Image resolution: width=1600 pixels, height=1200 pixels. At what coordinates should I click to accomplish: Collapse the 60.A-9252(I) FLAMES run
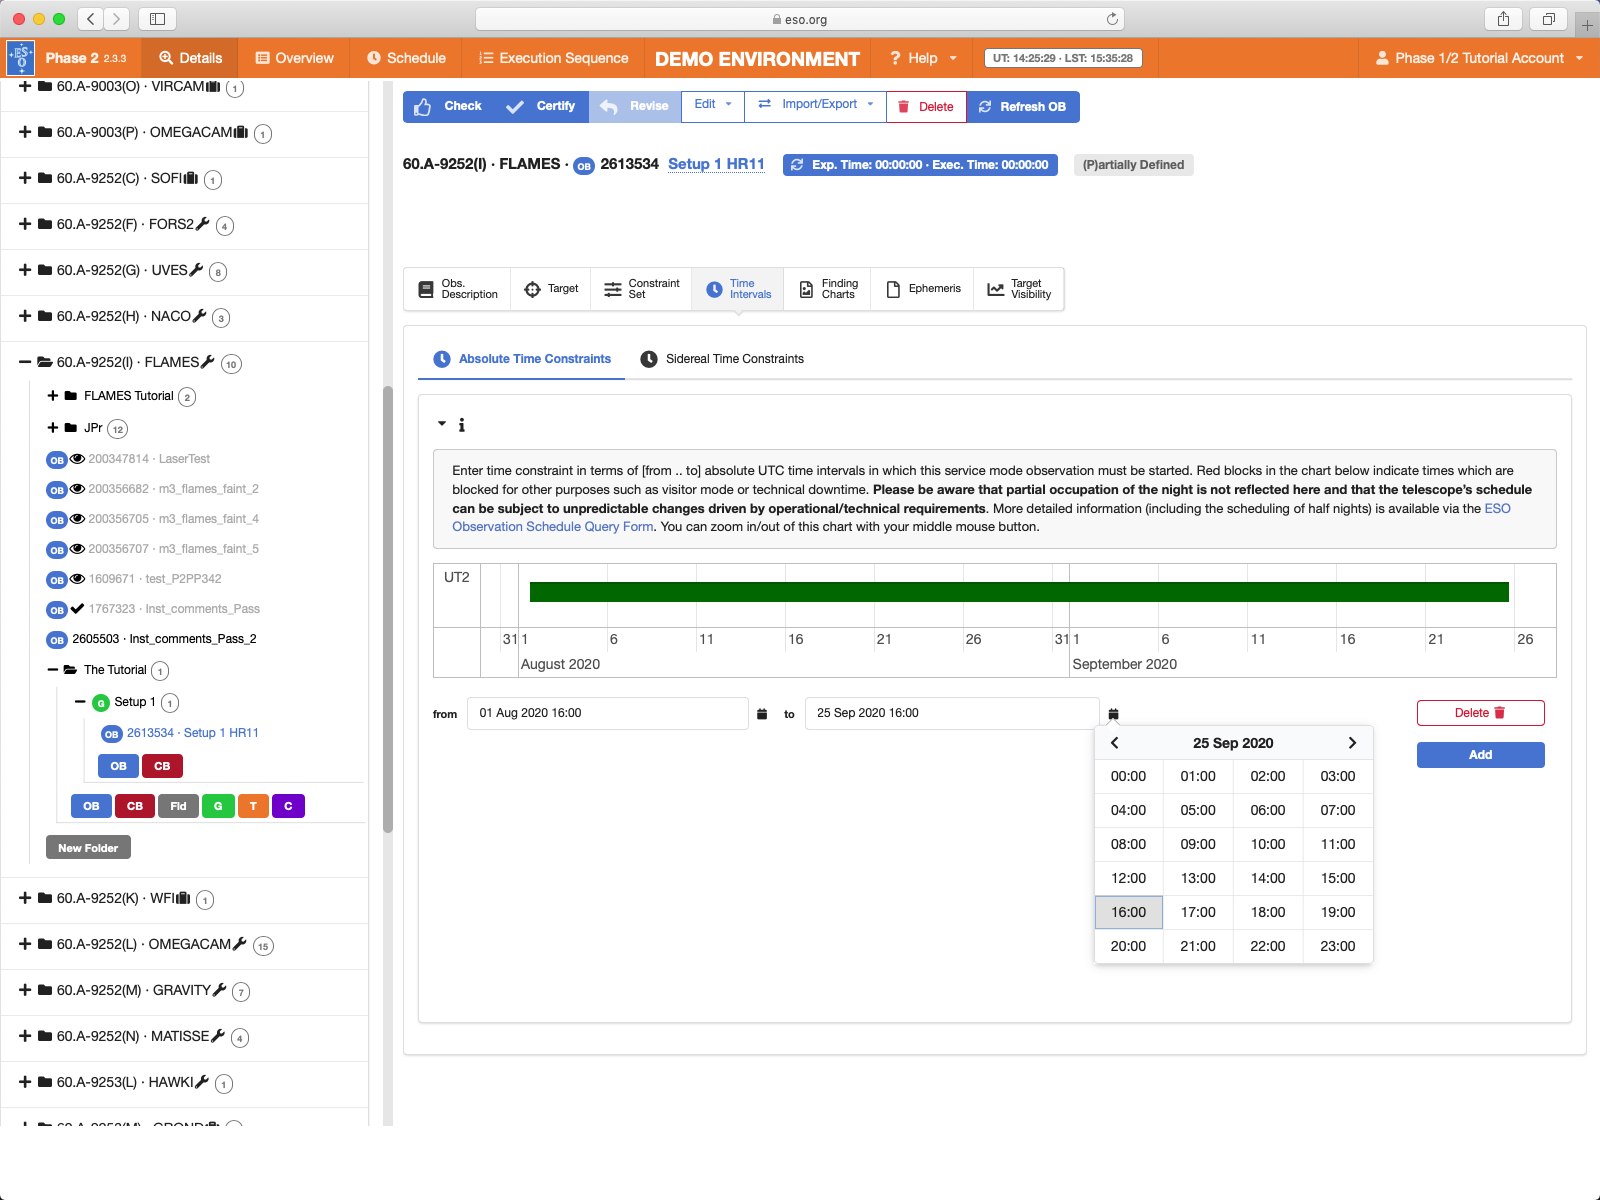pyautogui.click(x=25, y=362)
